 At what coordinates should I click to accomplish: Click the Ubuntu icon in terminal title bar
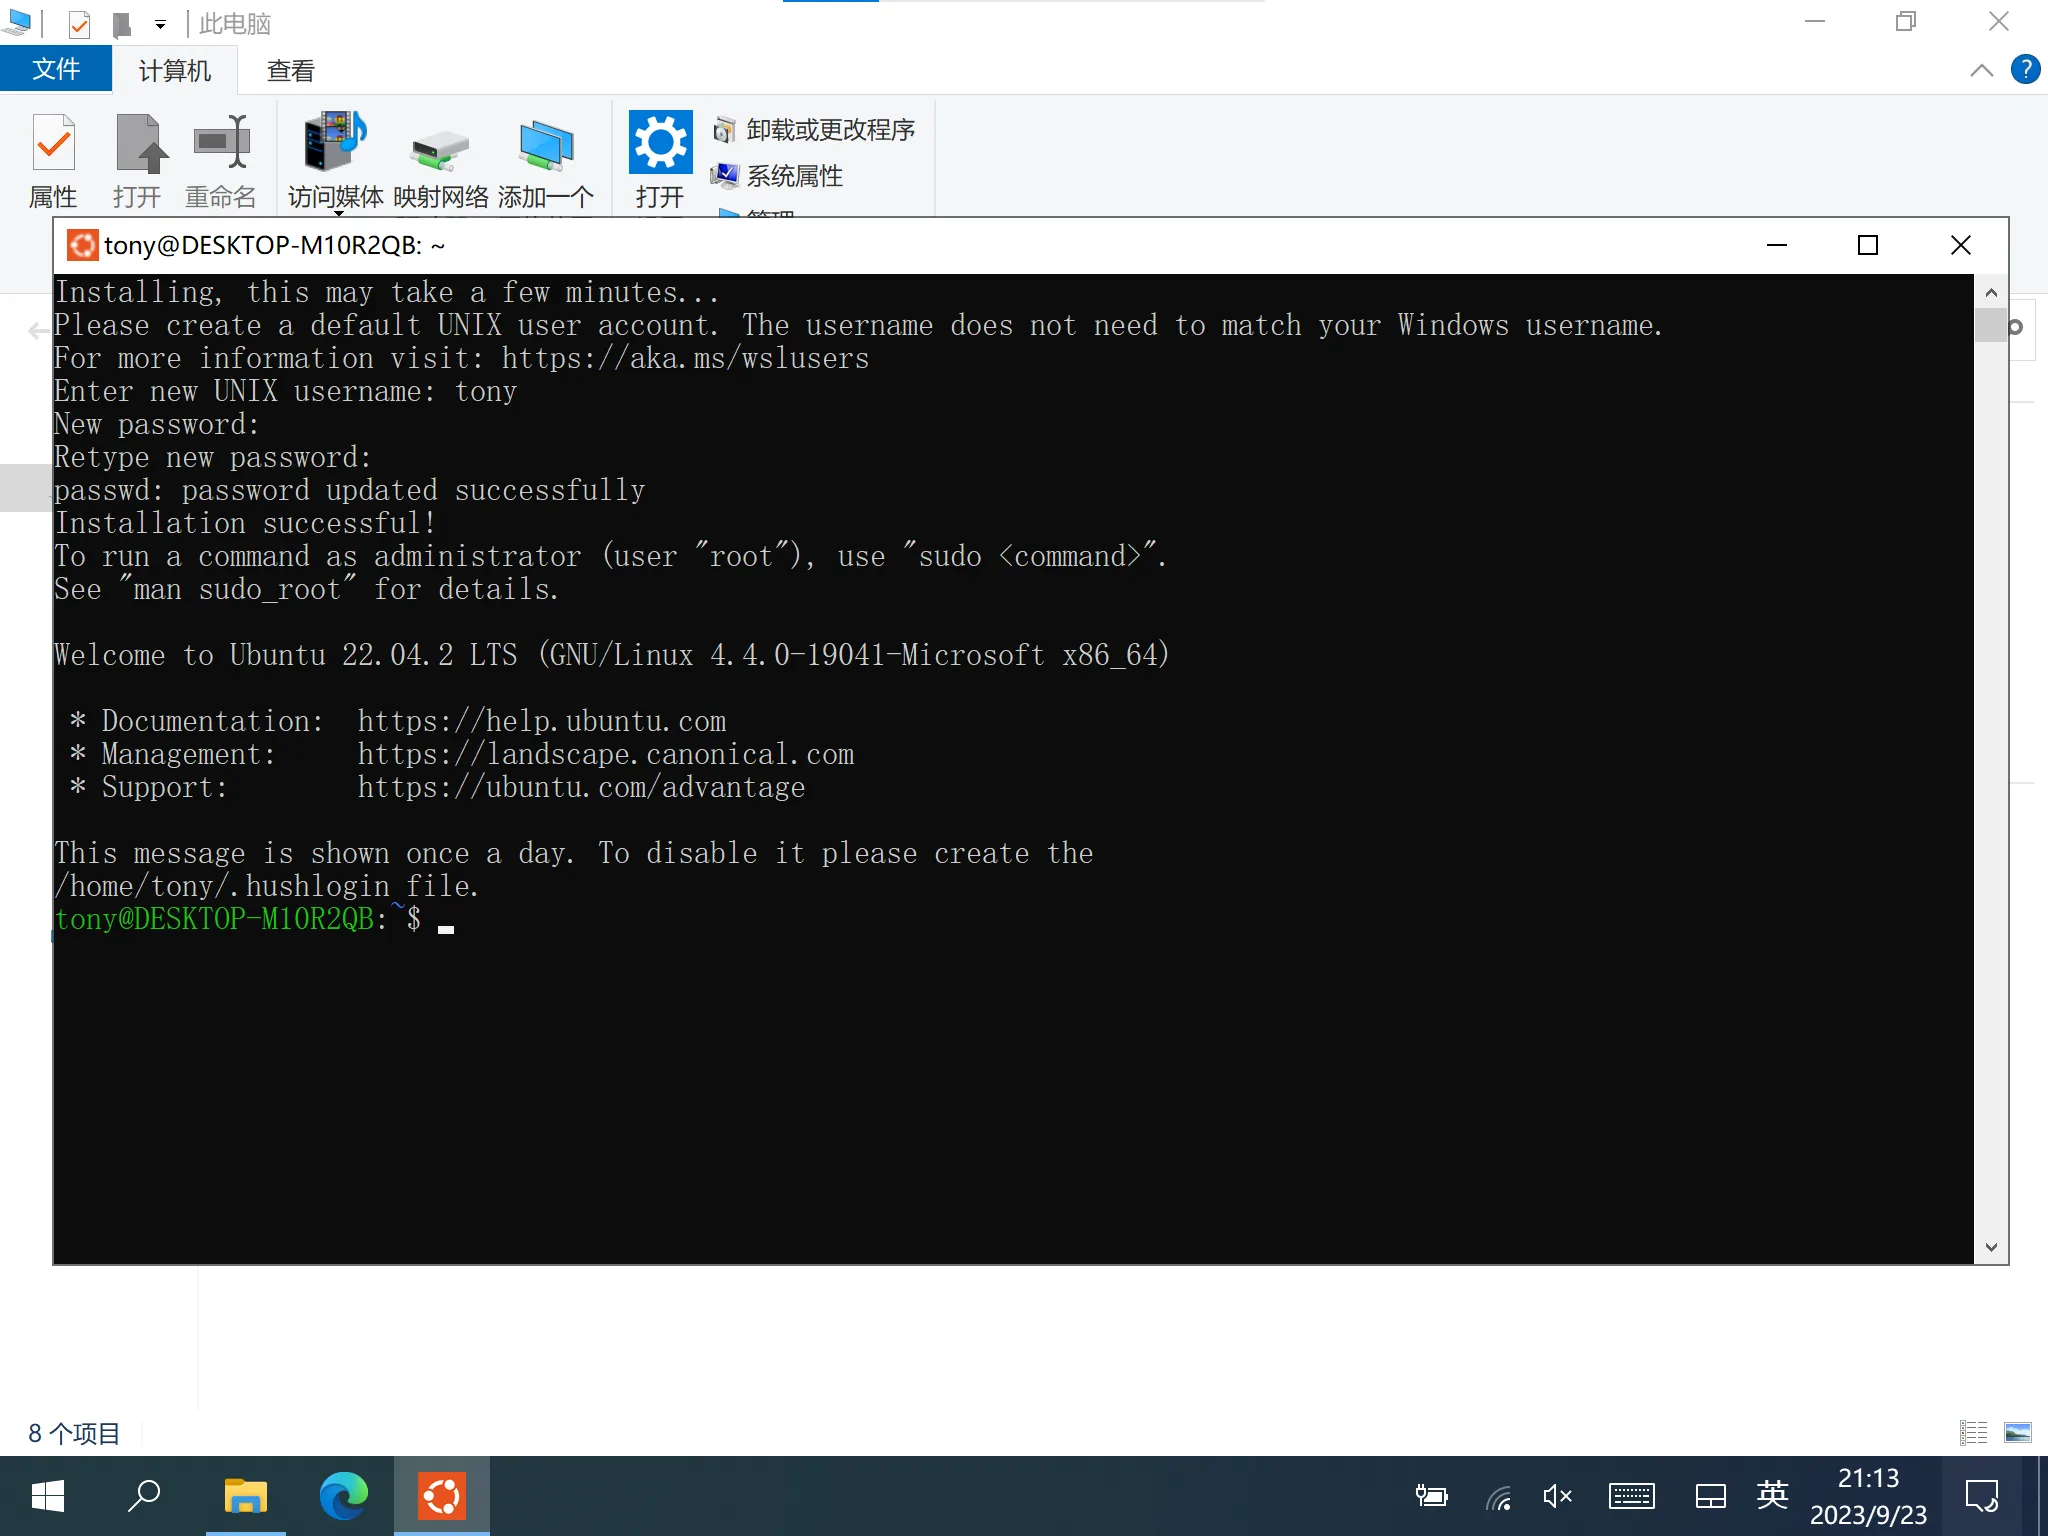pyautogui.click(x=82, y=245)
